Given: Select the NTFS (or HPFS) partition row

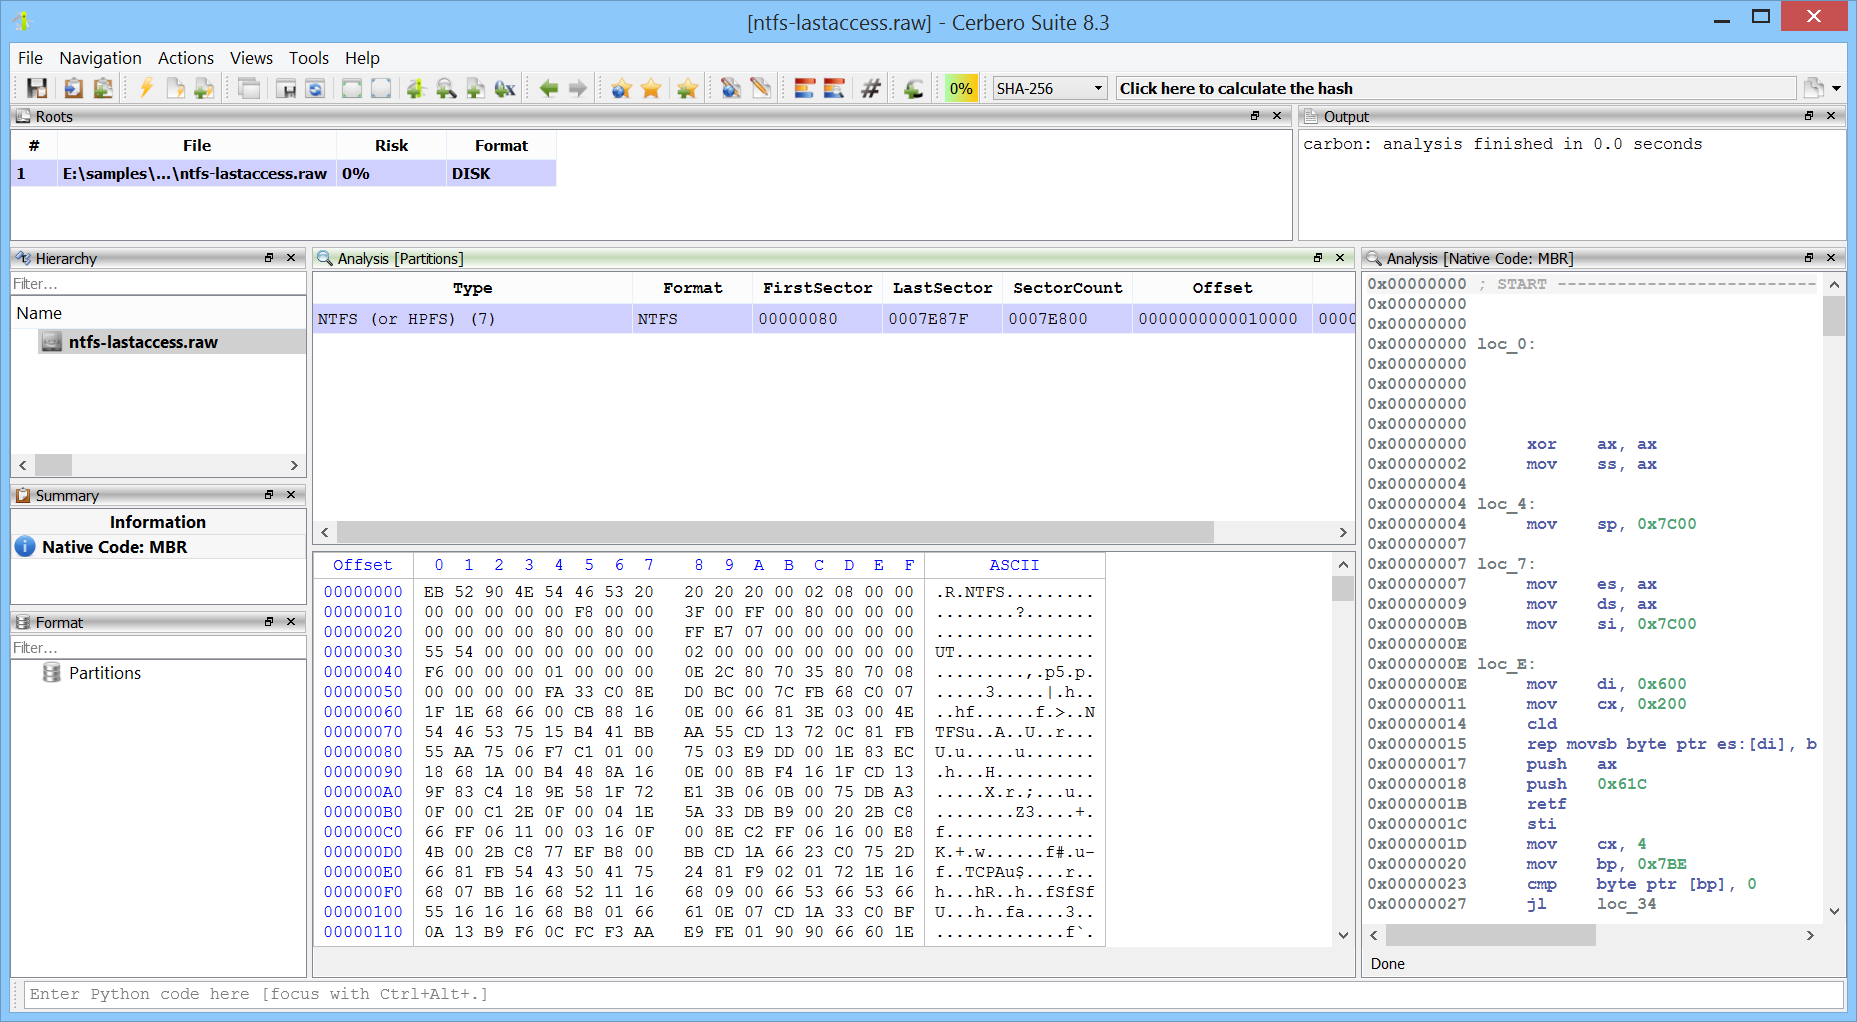Looking at the screenshot, I should pos(834,319).
